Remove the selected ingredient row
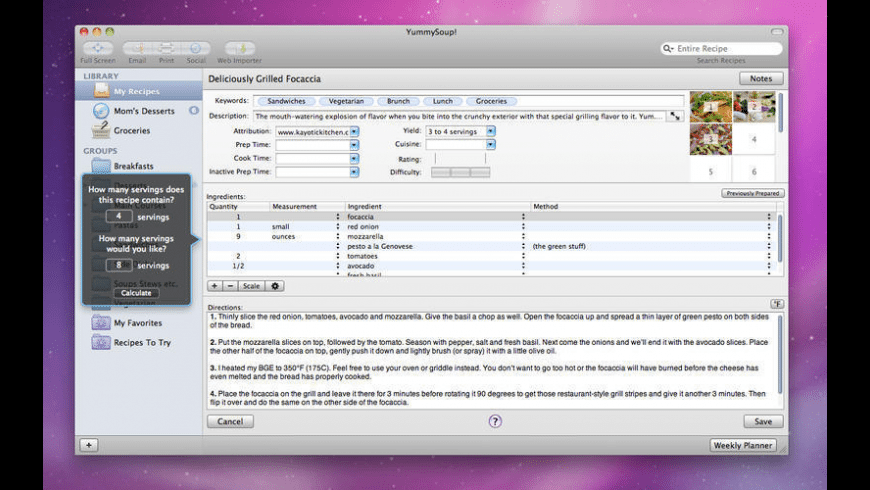 [x=230, y=286]
